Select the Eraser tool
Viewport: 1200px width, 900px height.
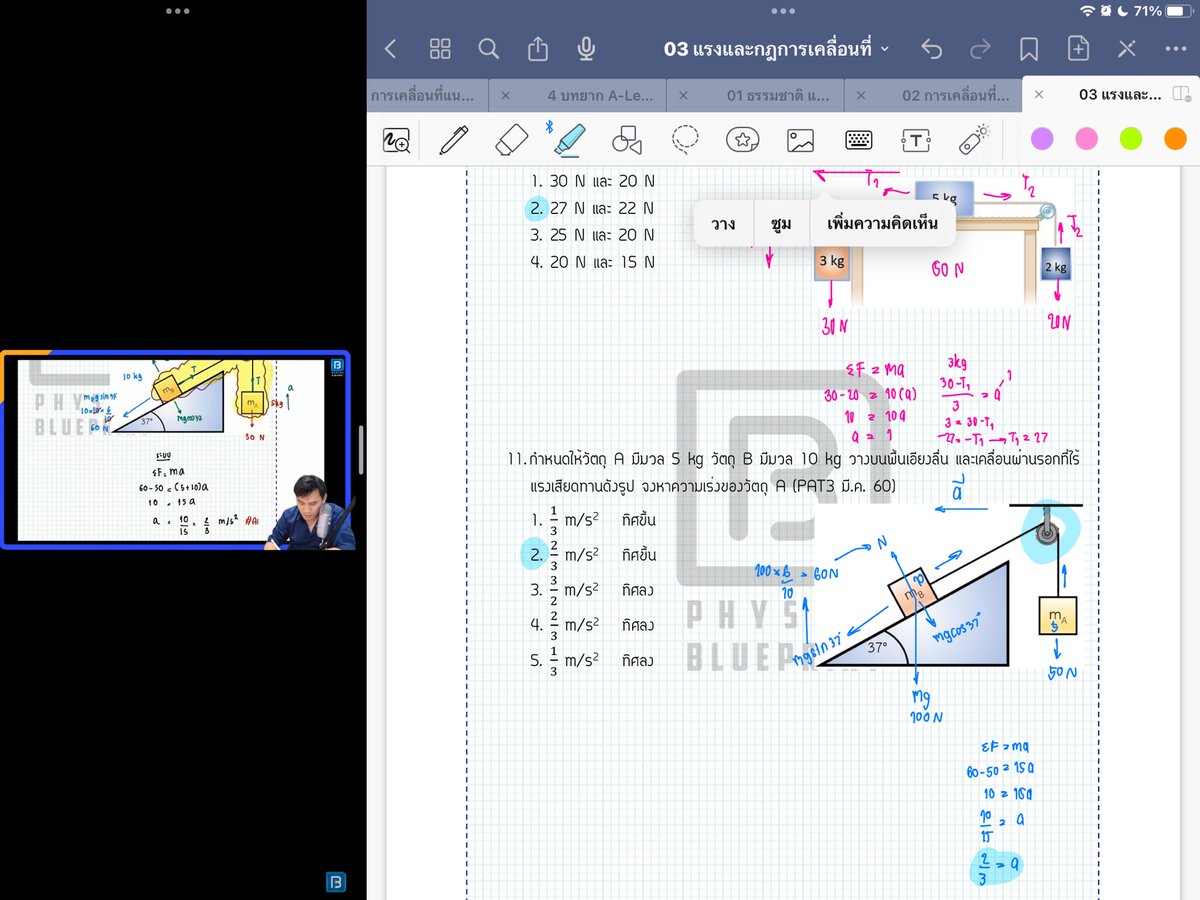(511, 140)
